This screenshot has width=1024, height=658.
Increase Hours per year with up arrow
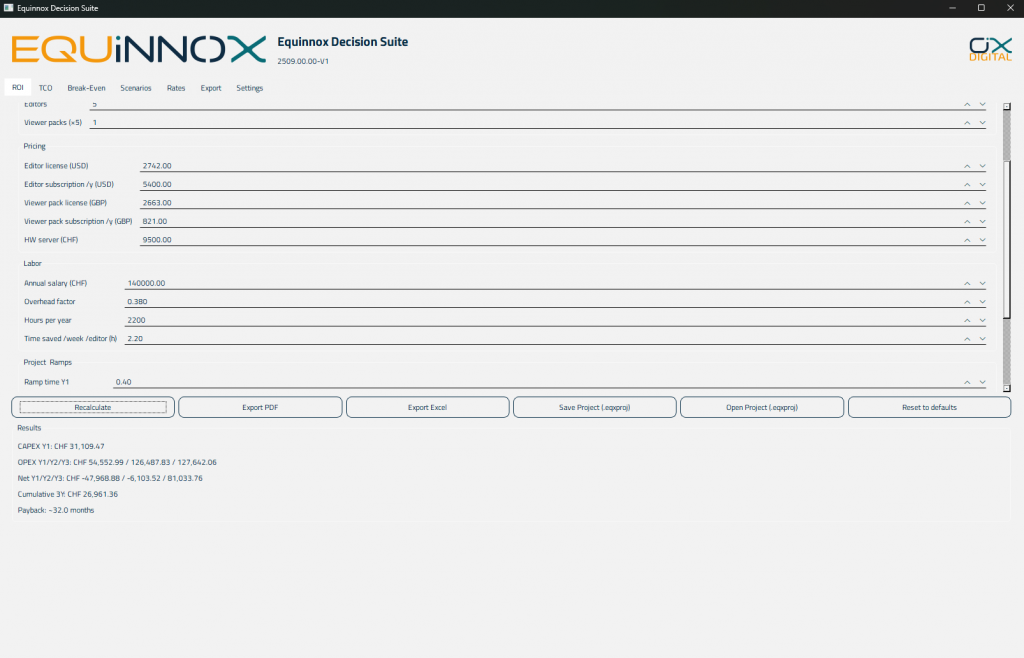(x=967, y=321)
